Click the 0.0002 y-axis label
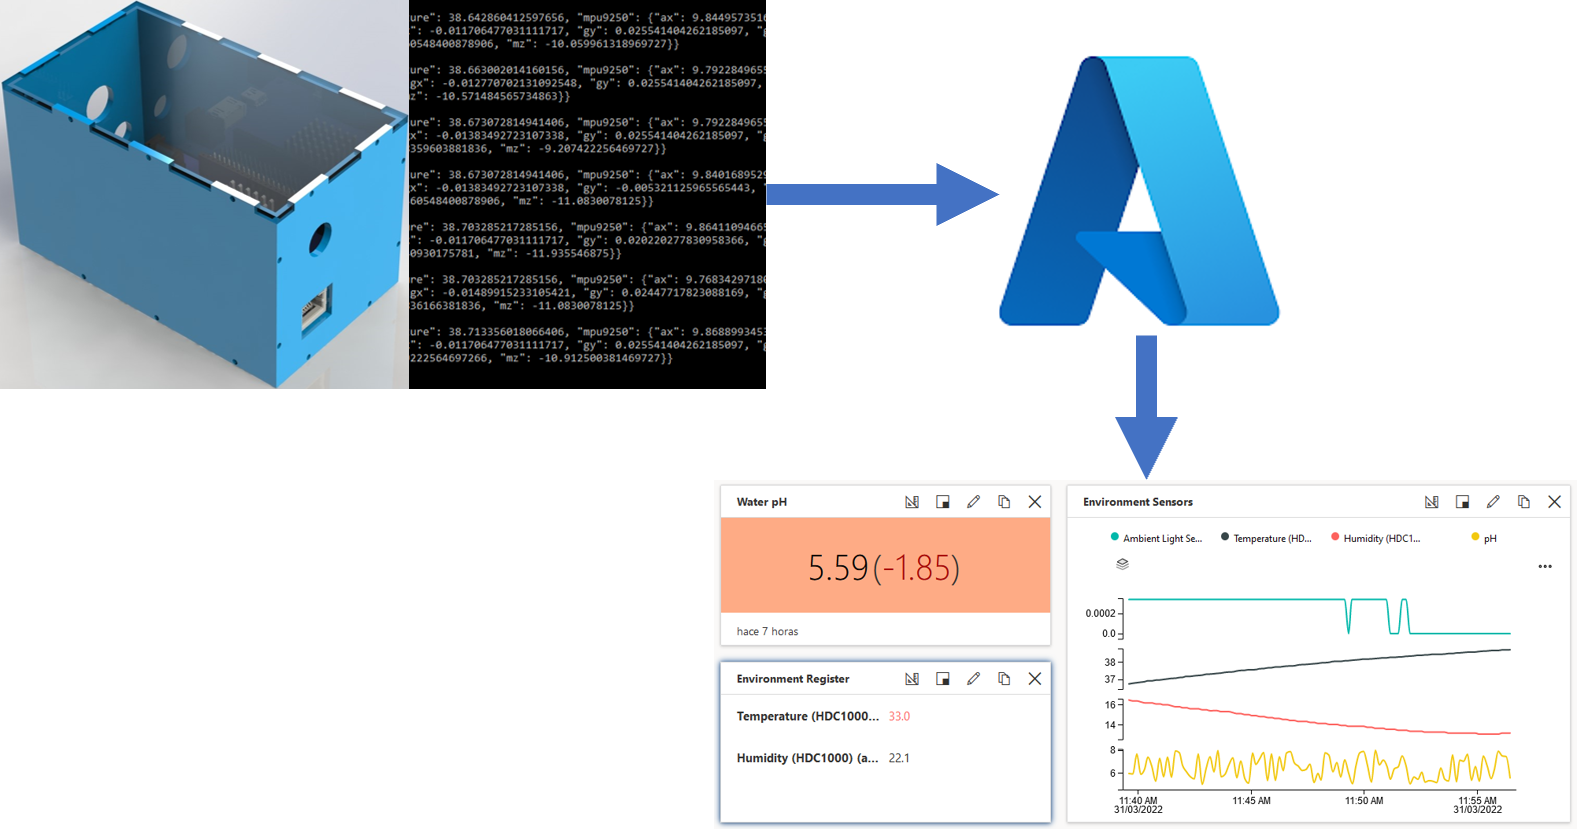This screenshot has width=1577, height=829. tap(1100, 613)
